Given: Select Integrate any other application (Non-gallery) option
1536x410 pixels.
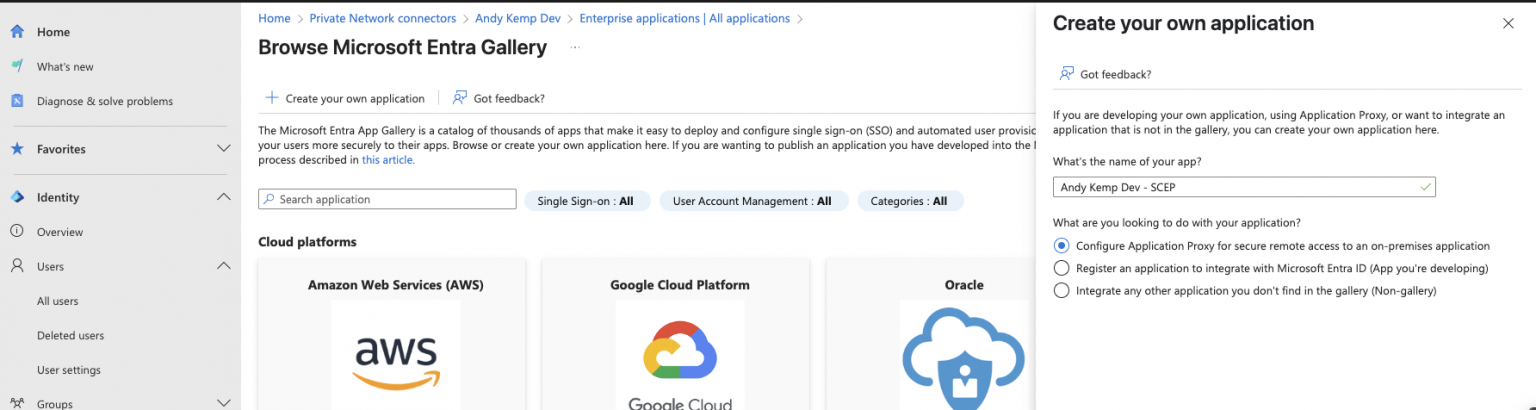Looking at the screenshot, I should click(x=1062, y=290).
